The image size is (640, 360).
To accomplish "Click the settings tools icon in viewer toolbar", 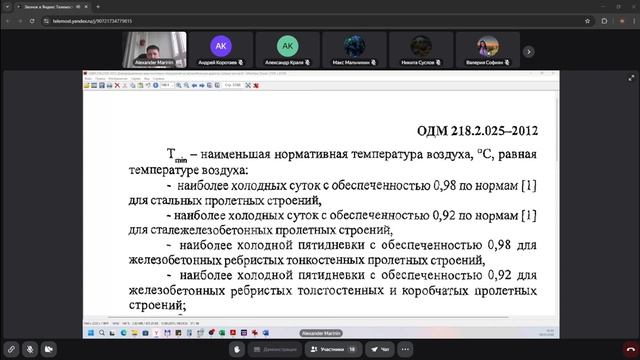I will pos(248,85).
